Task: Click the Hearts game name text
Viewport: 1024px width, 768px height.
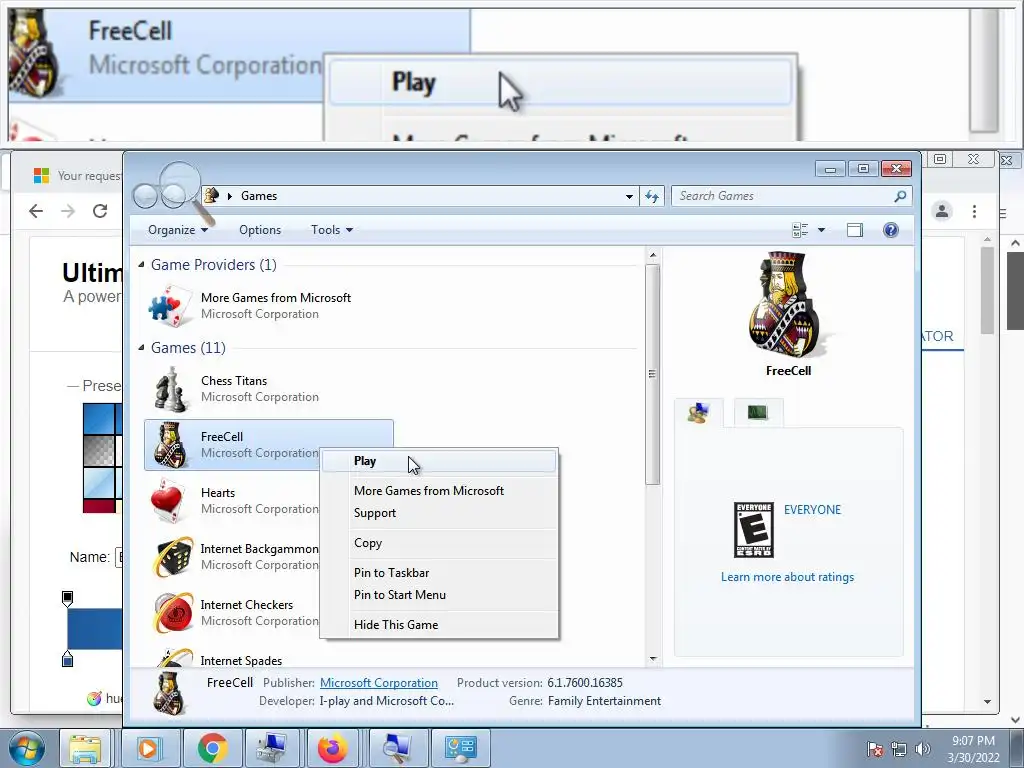Action: click(x=217, y=493)
